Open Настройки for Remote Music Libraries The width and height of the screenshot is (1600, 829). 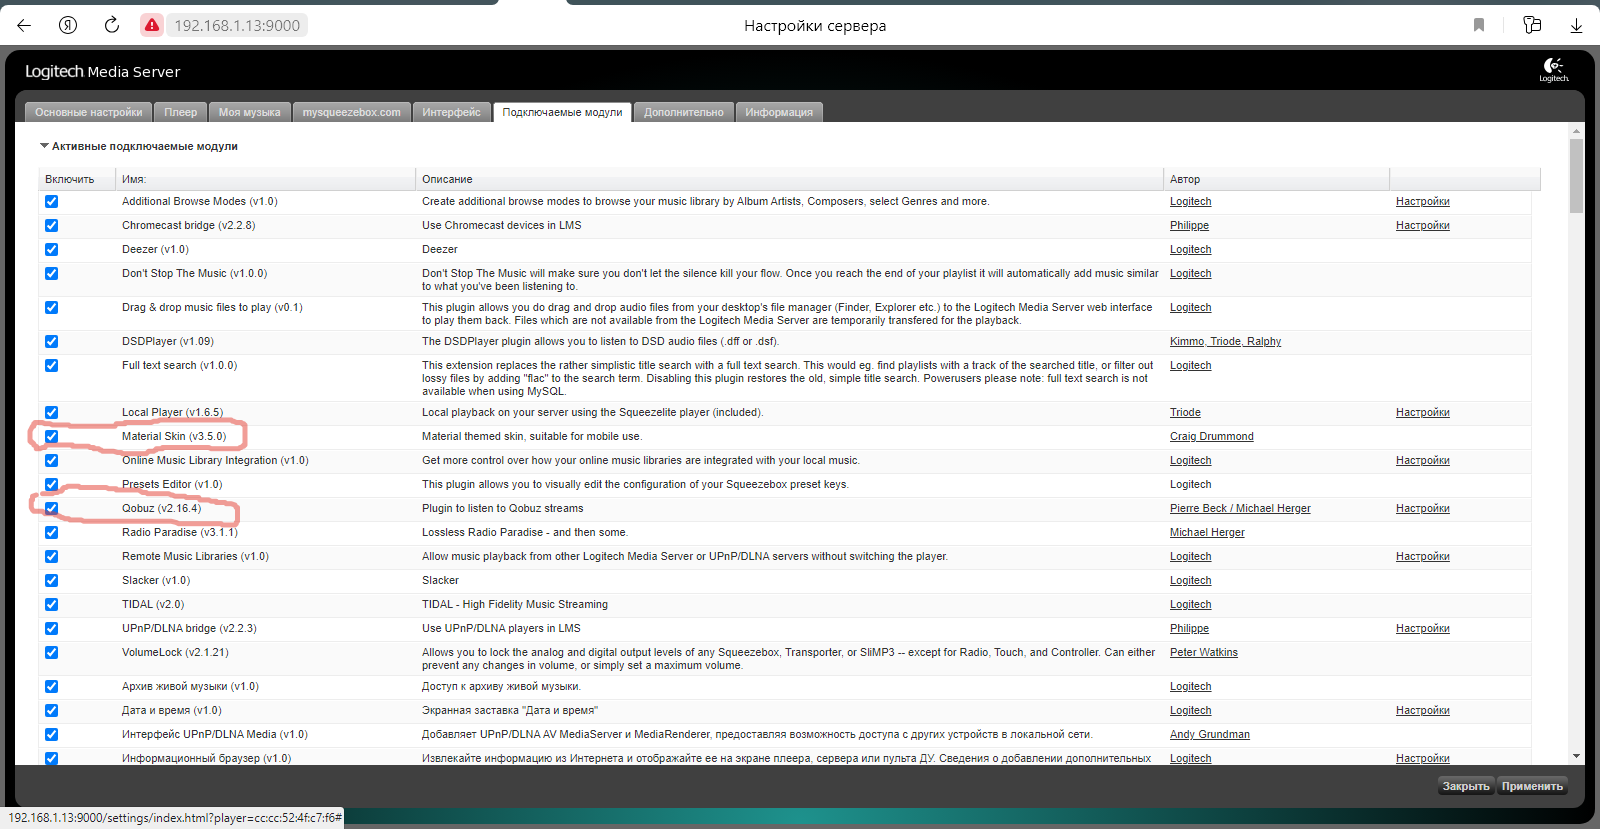(1422, 556)
